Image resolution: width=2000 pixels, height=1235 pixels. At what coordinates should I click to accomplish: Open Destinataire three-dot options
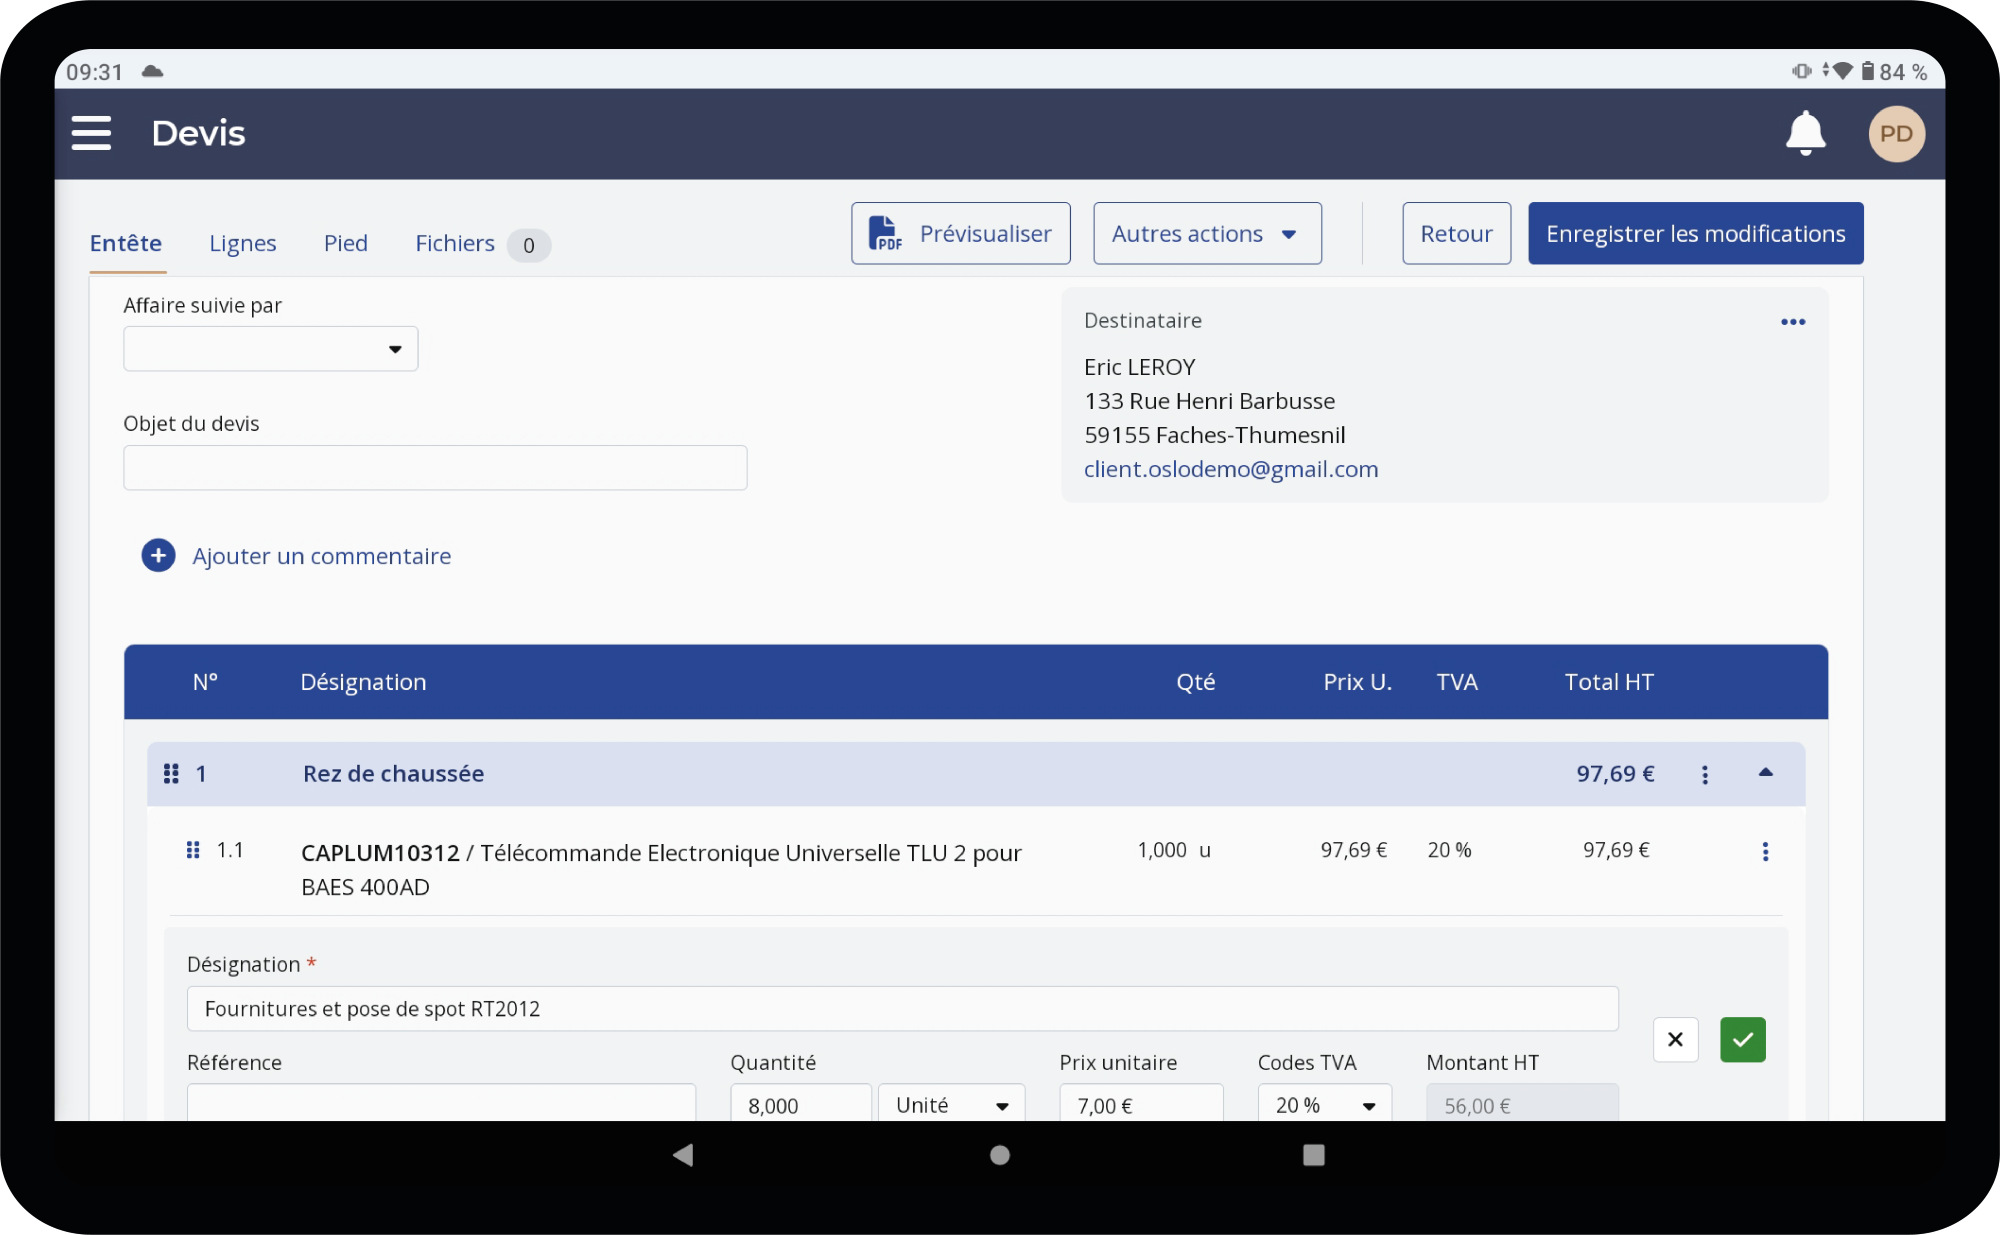pos(1793,322)
